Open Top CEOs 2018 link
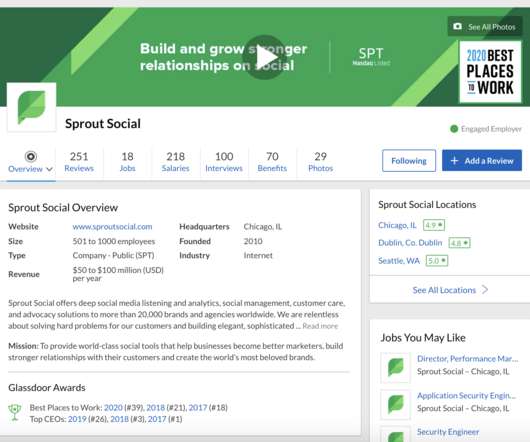 [119, 419]
